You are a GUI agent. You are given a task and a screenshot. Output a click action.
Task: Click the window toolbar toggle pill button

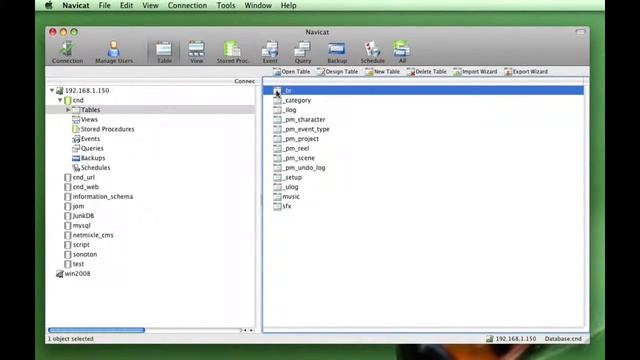pyautogui.click(x=580, y=32)
